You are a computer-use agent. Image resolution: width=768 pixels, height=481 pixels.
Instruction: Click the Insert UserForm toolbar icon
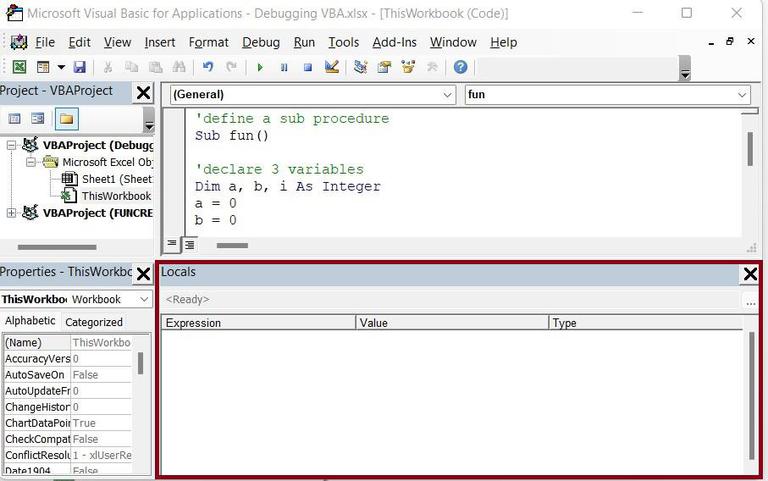coord(43,67)
